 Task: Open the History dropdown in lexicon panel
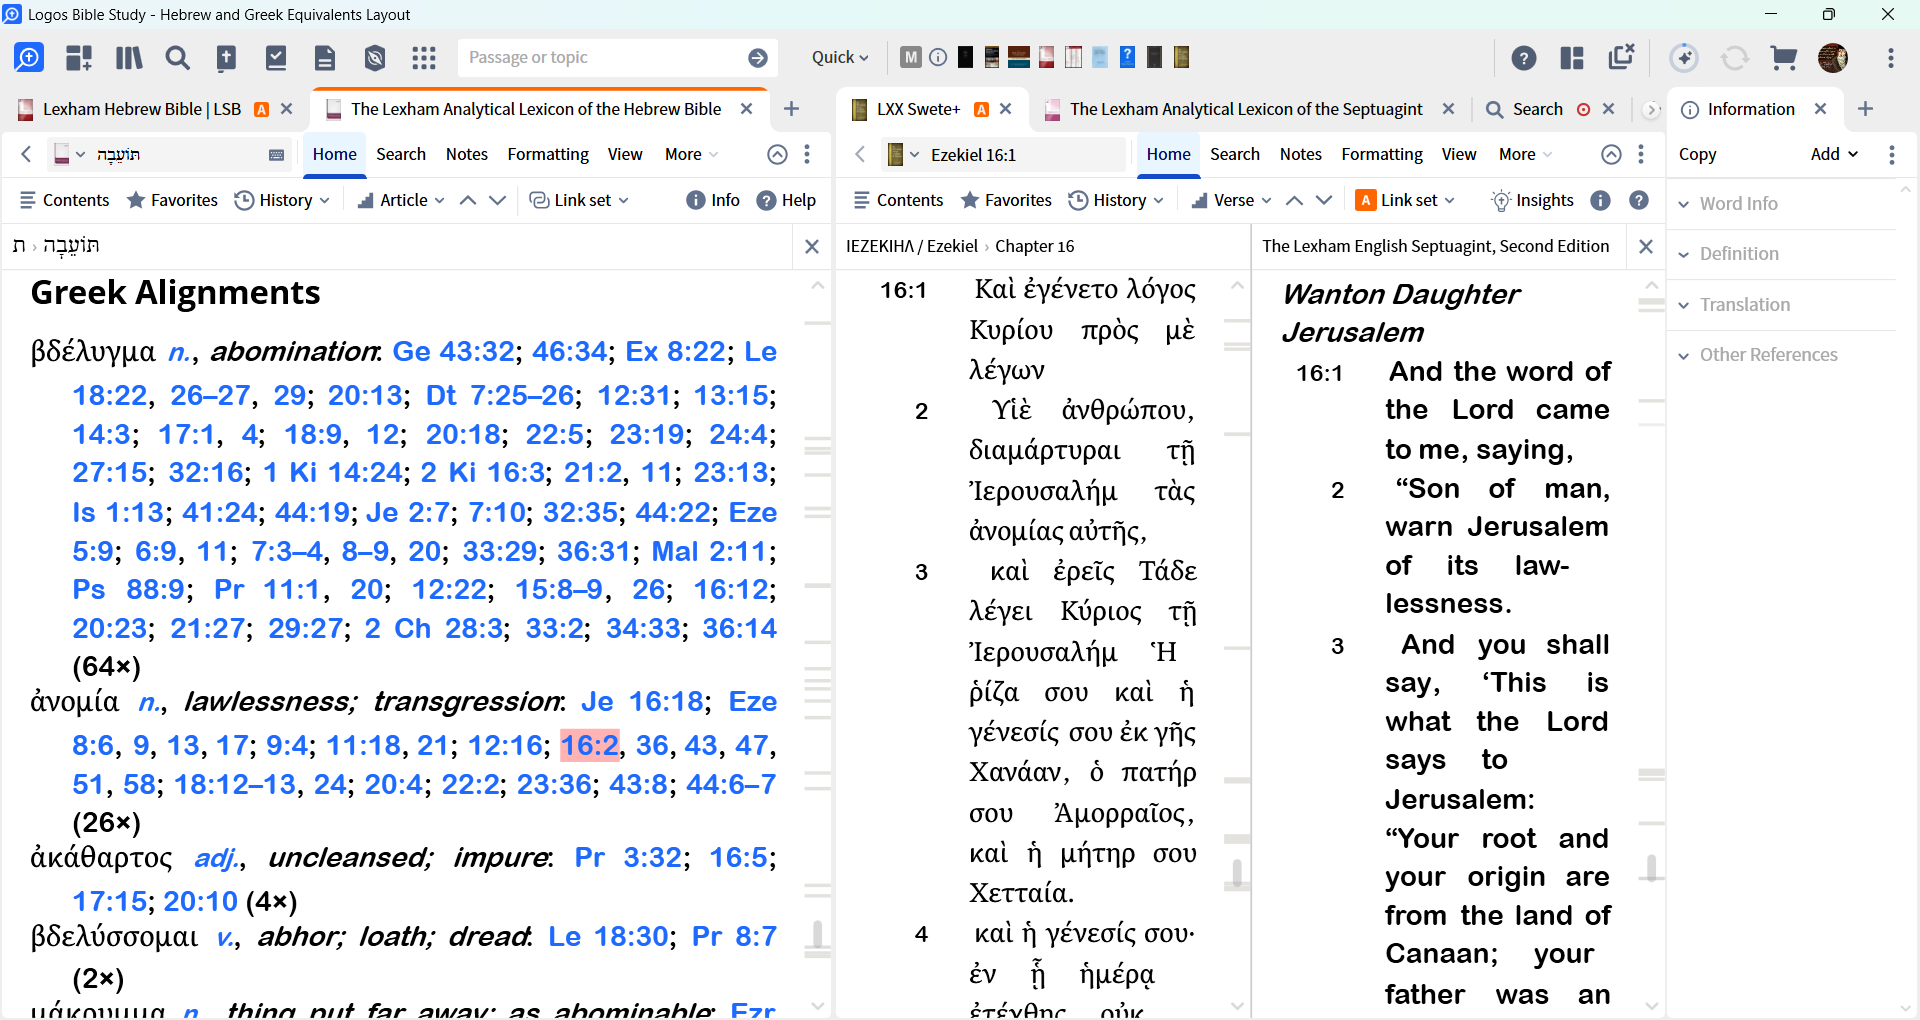tap(282, 200)
